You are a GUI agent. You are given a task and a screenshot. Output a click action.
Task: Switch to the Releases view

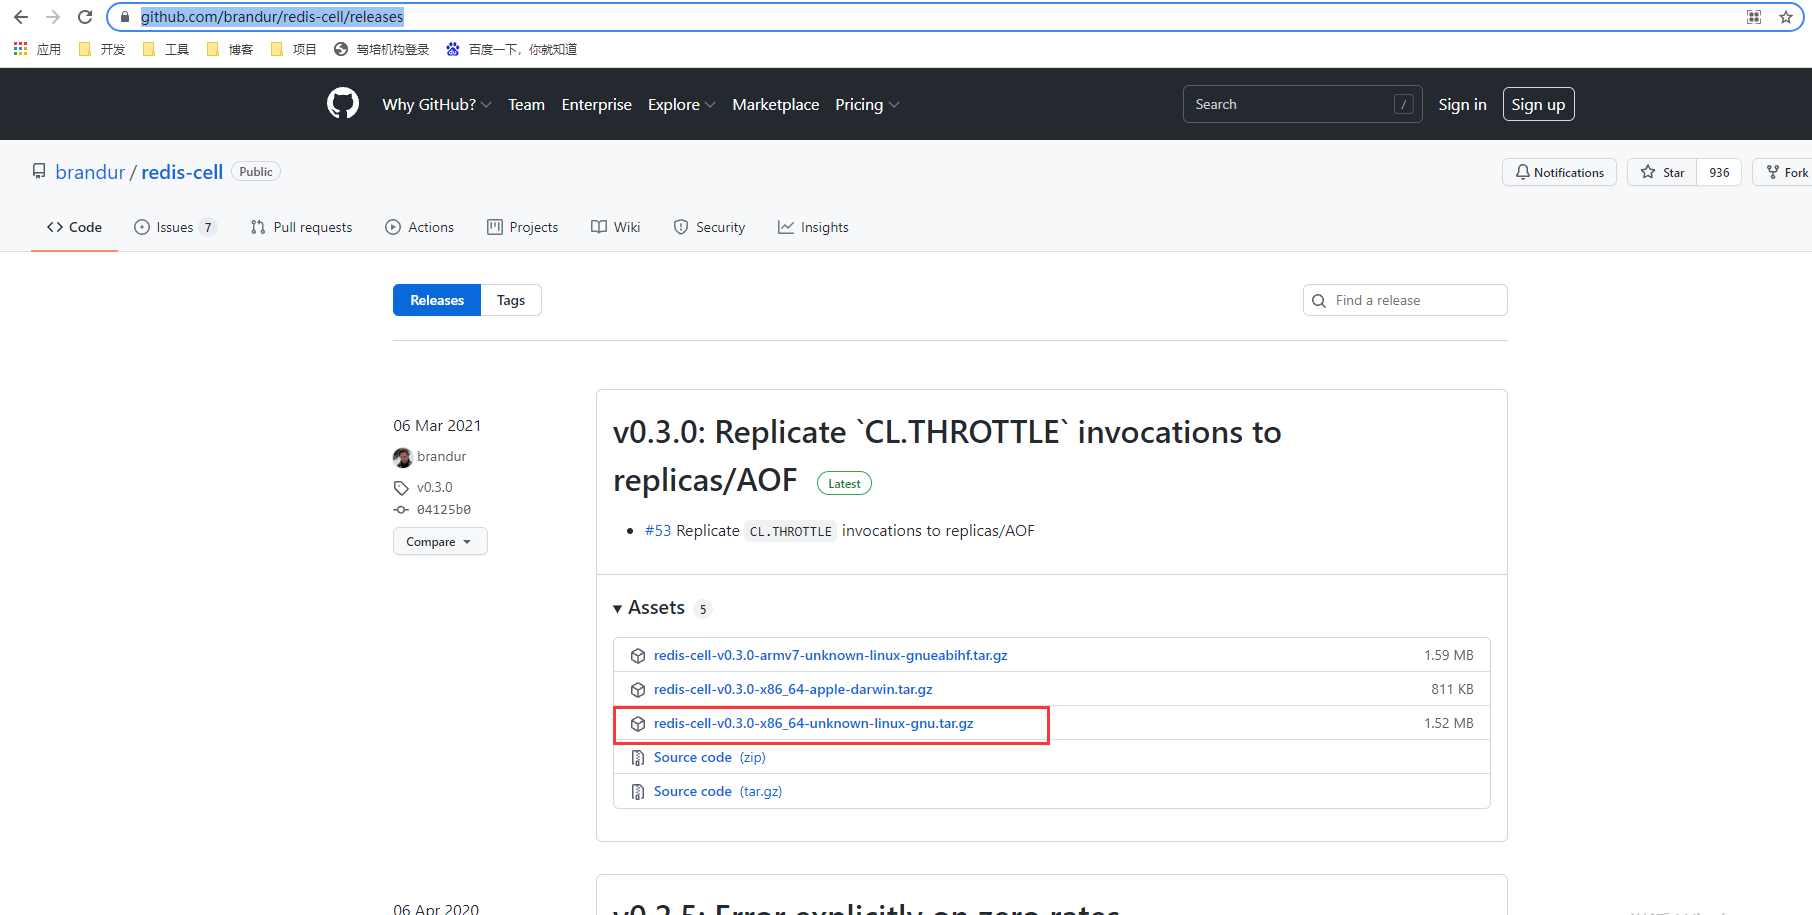(437, 300)
